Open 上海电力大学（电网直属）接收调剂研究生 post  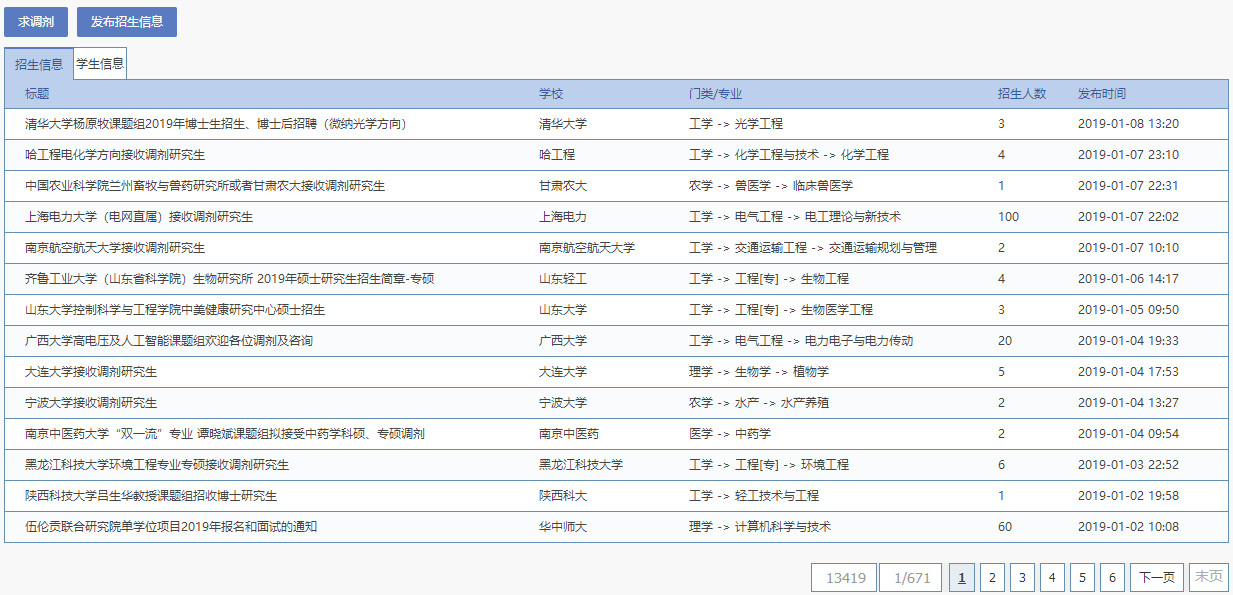point(139,217)
